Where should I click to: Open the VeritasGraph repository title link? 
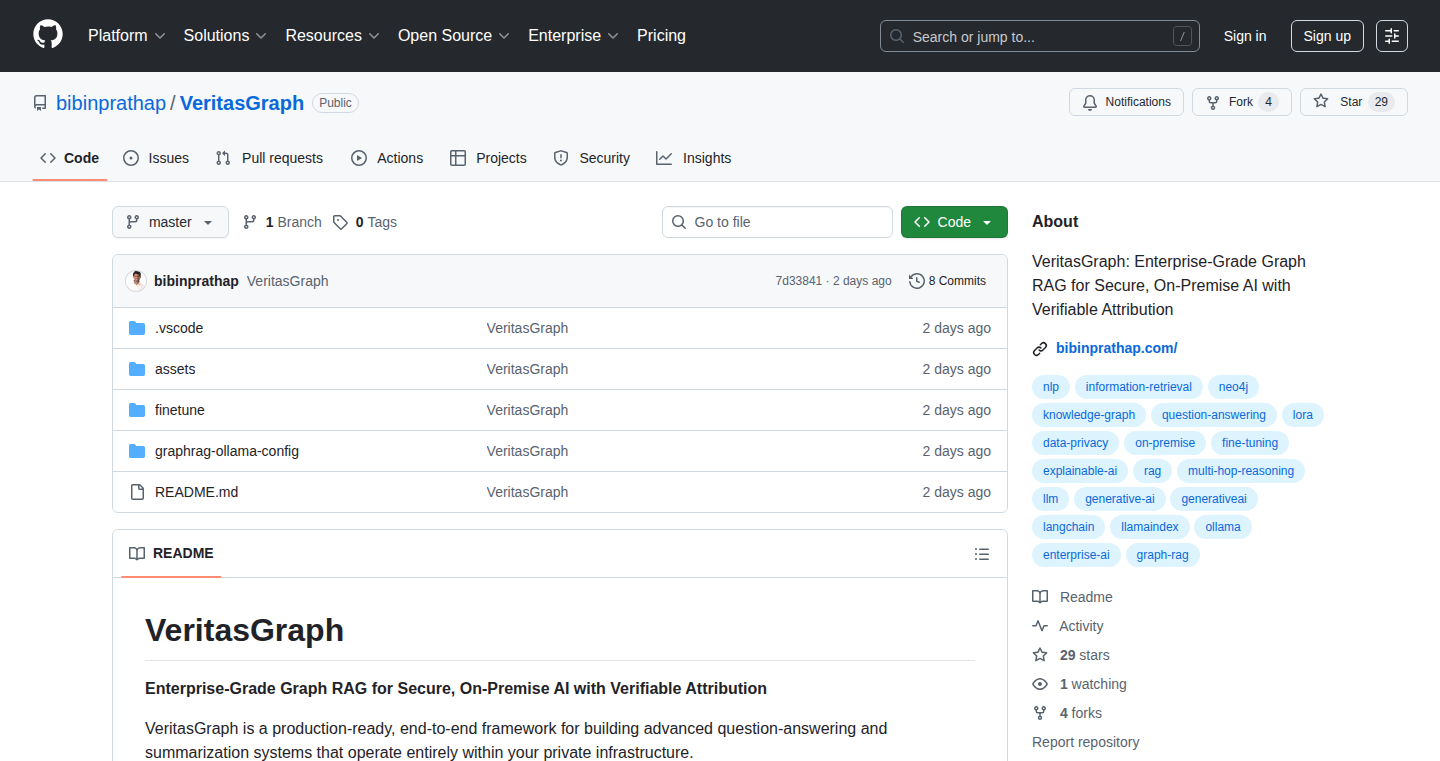pyautogui.click(x=242, y=103)
